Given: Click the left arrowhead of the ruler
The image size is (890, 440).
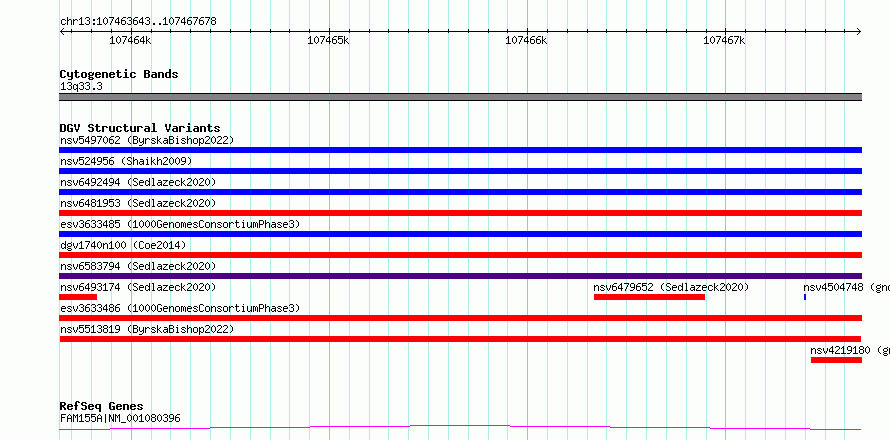Looking at the screenshot, I should pos(62,31).
